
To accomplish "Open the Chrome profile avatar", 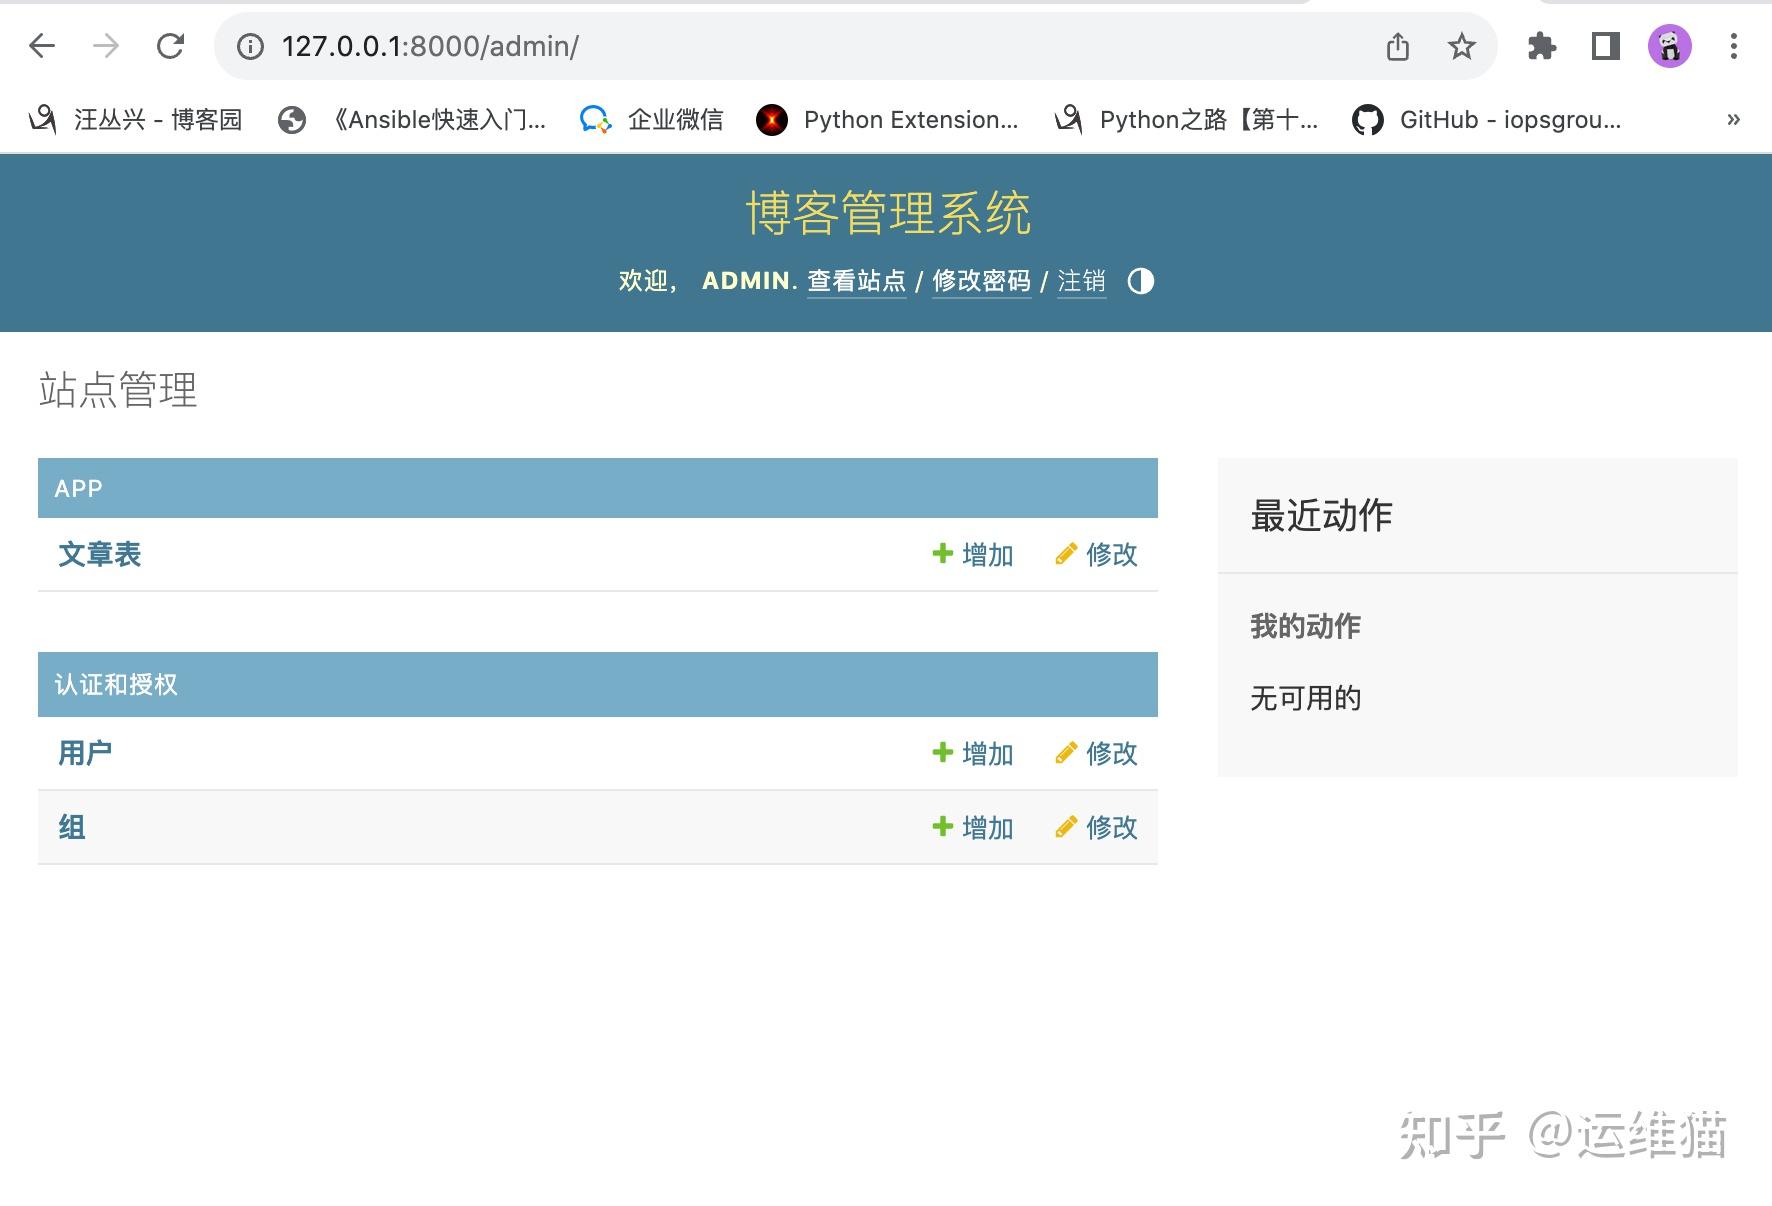I will (x=1670, y=46).
